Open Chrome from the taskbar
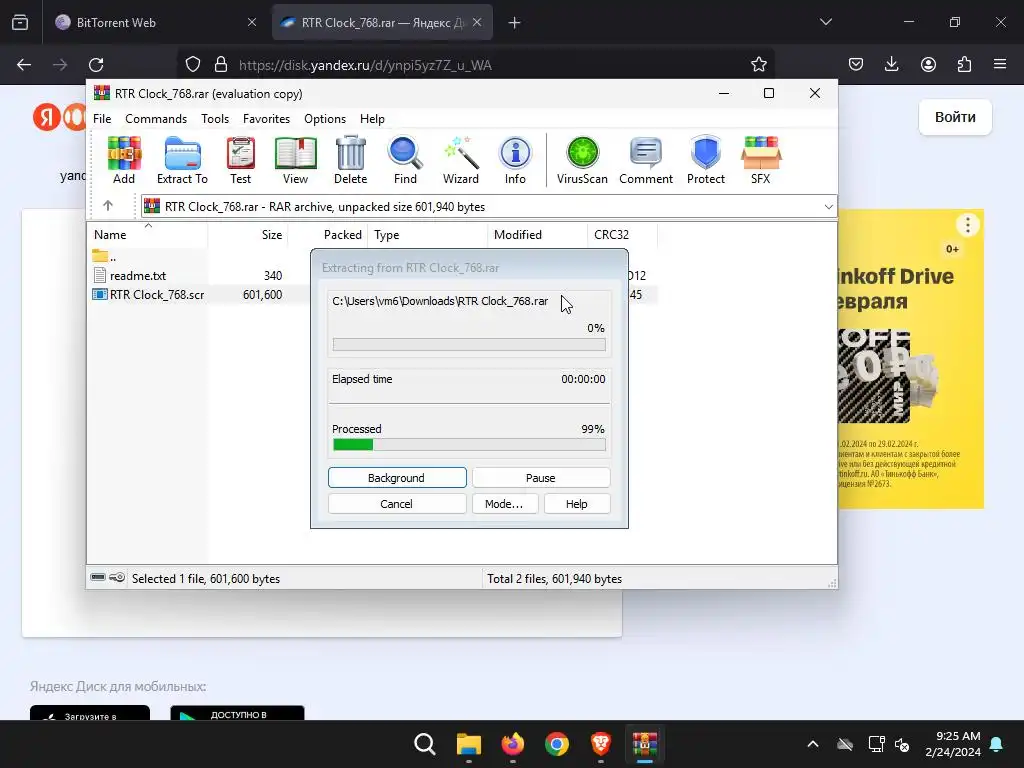Image resolution: width=1024 pixels, height=768 pixels. (557, 744)
